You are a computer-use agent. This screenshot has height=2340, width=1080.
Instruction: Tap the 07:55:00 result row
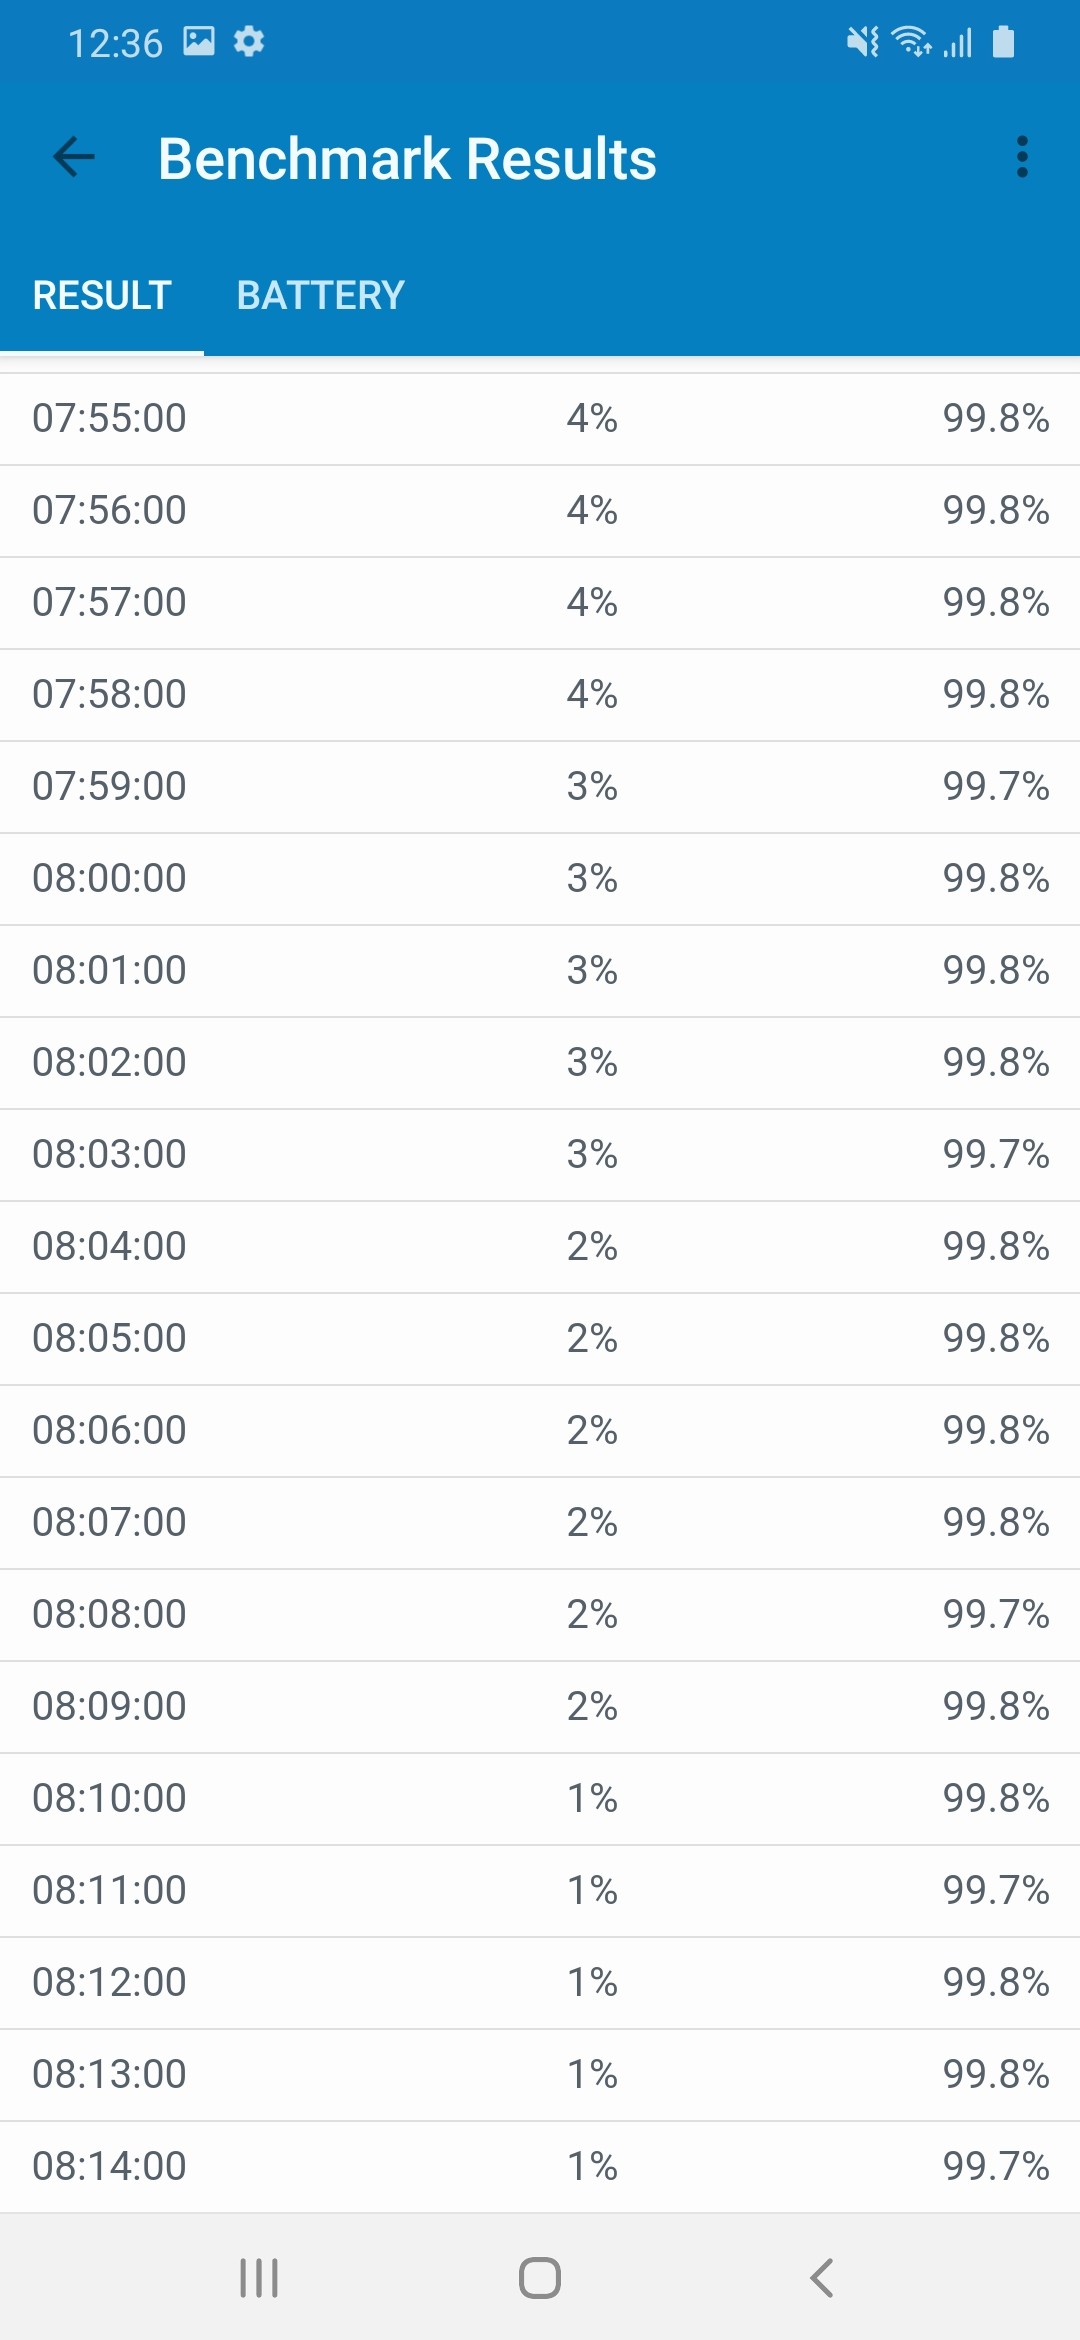click(540, 418)
